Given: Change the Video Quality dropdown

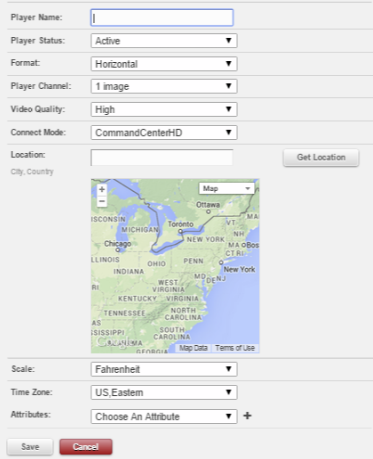Looking at the screenshot, I should 164,109.
